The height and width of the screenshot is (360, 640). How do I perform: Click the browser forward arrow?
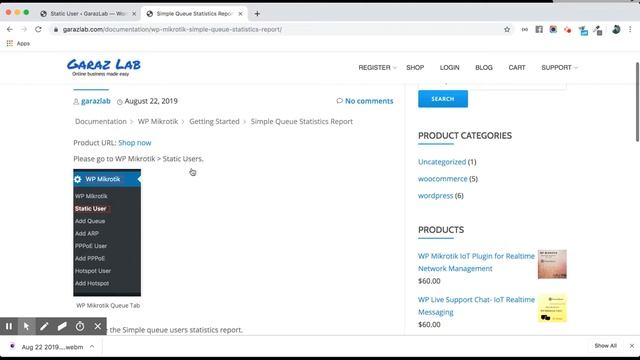[x=24, y=29]
